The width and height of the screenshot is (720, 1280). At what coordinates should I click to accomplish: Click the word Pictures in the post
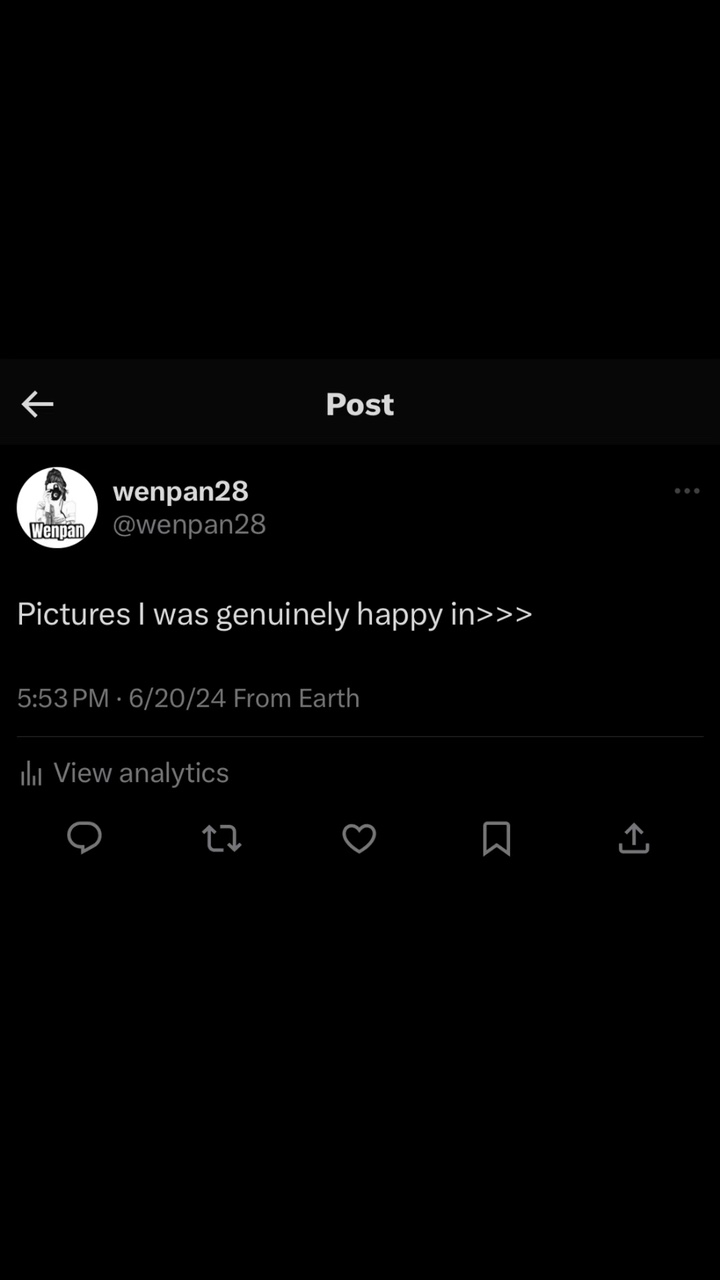point(74,614)
